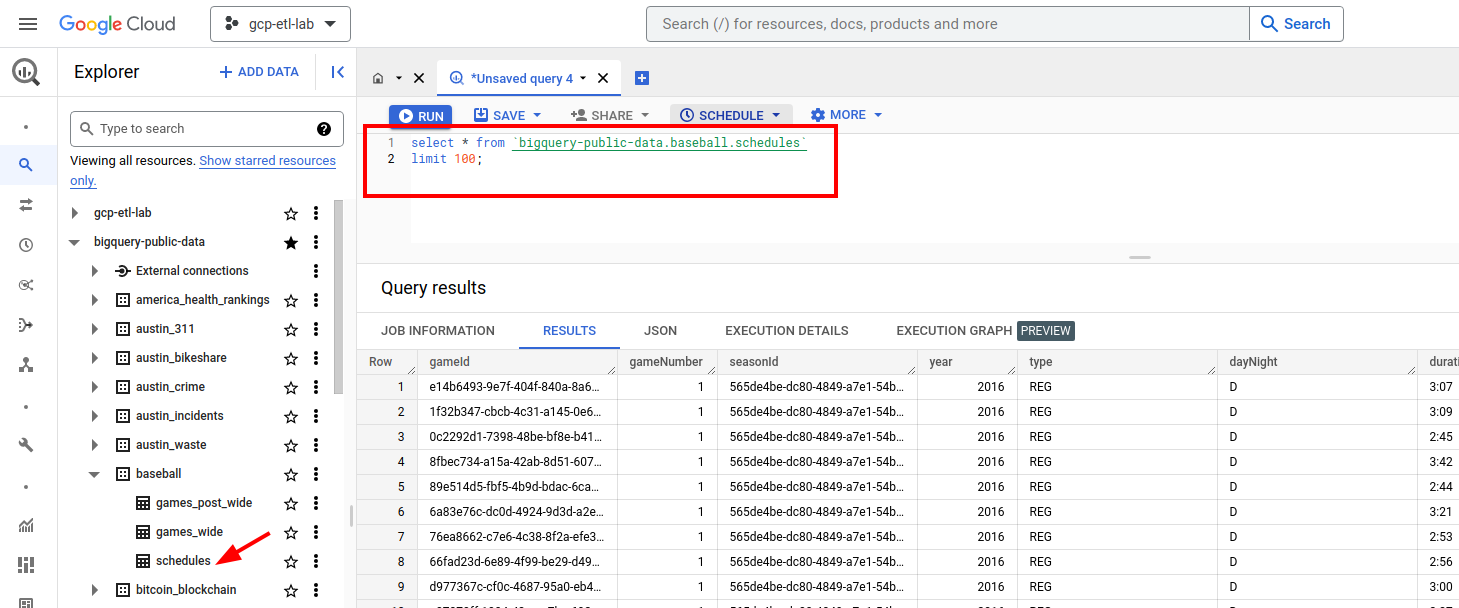Click the Google Cloud logo

[117, 24]
